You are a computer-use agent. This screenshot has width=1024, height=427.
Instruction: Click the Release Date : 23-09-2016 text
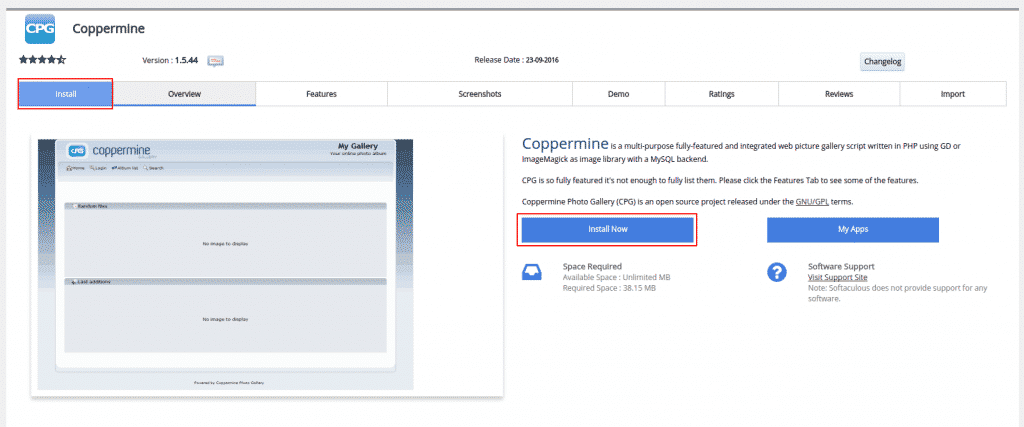pos(517,60)
